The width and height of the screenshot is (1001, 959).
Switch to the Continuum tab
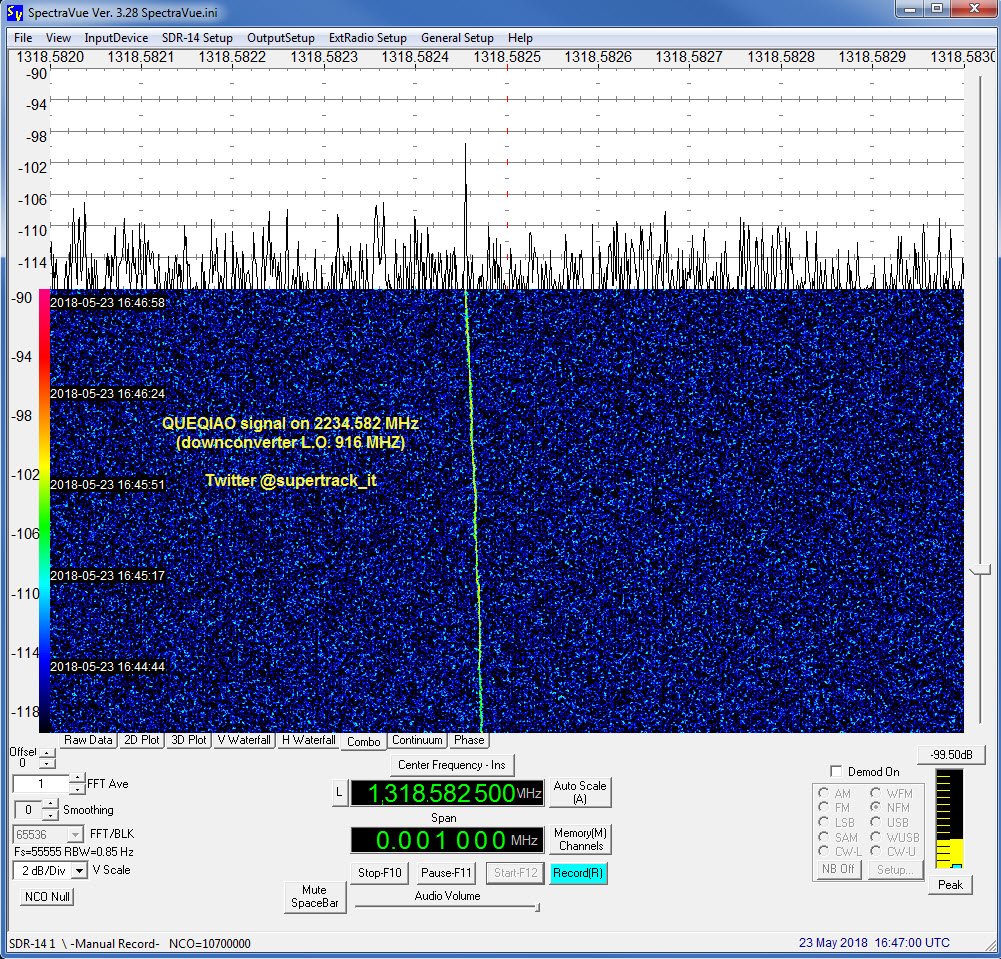pyautogui.click(x=417, y=741)
